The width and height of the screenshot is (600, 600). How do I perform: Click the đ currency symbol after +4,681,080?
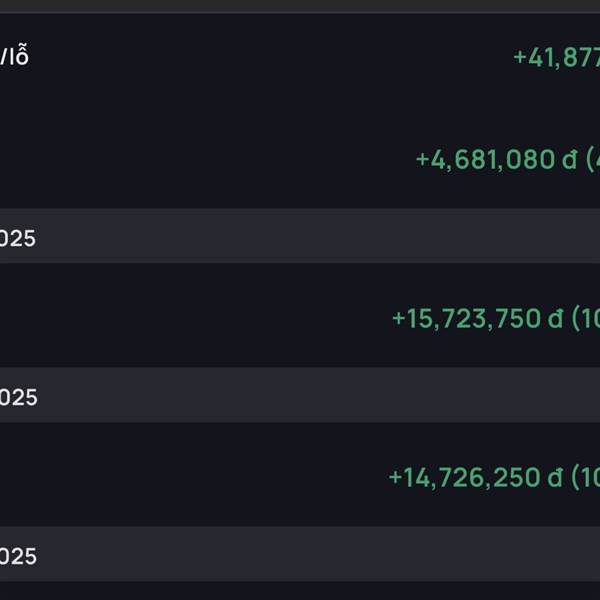pyautogui.click(x=569, y=159)
